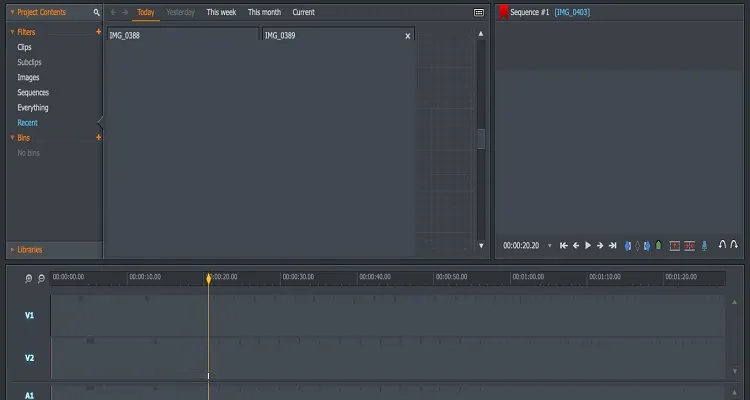Click the clip bin scroll up arrow
750x400 pixels.
tap(481, 34)
